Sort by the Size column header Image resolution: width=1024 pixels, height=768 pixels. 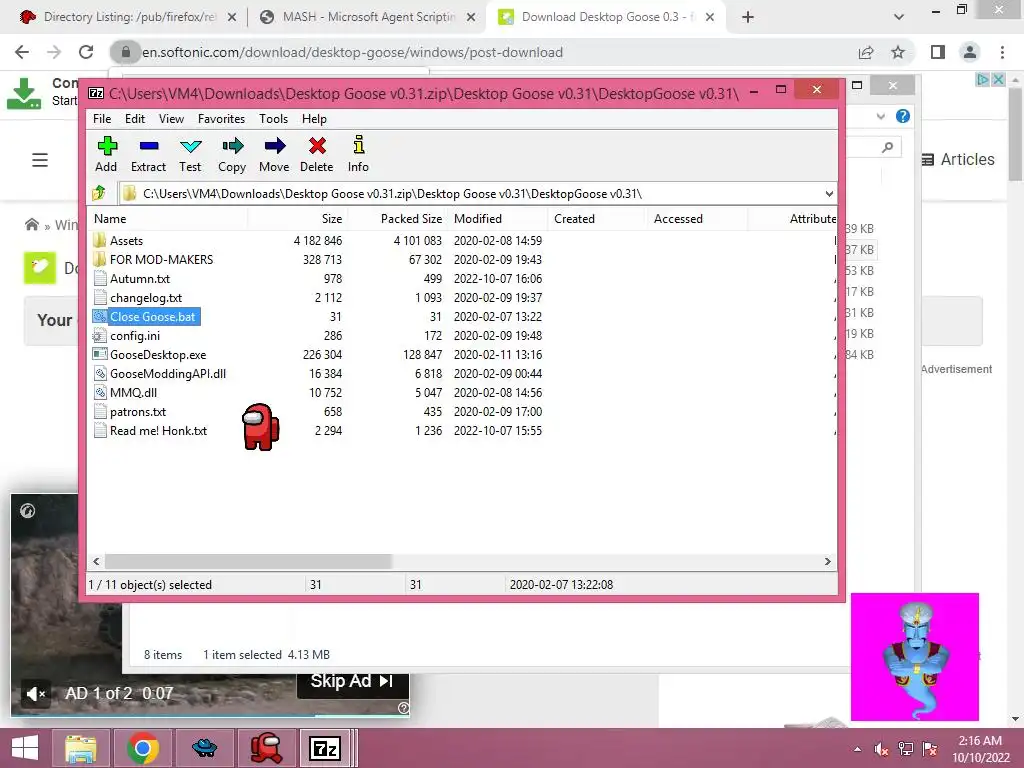tap(297, 219)
